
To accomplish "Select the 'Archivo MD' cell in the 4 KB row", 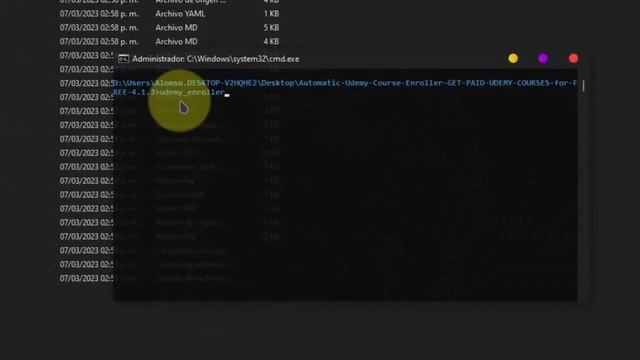I will point(176,42).
